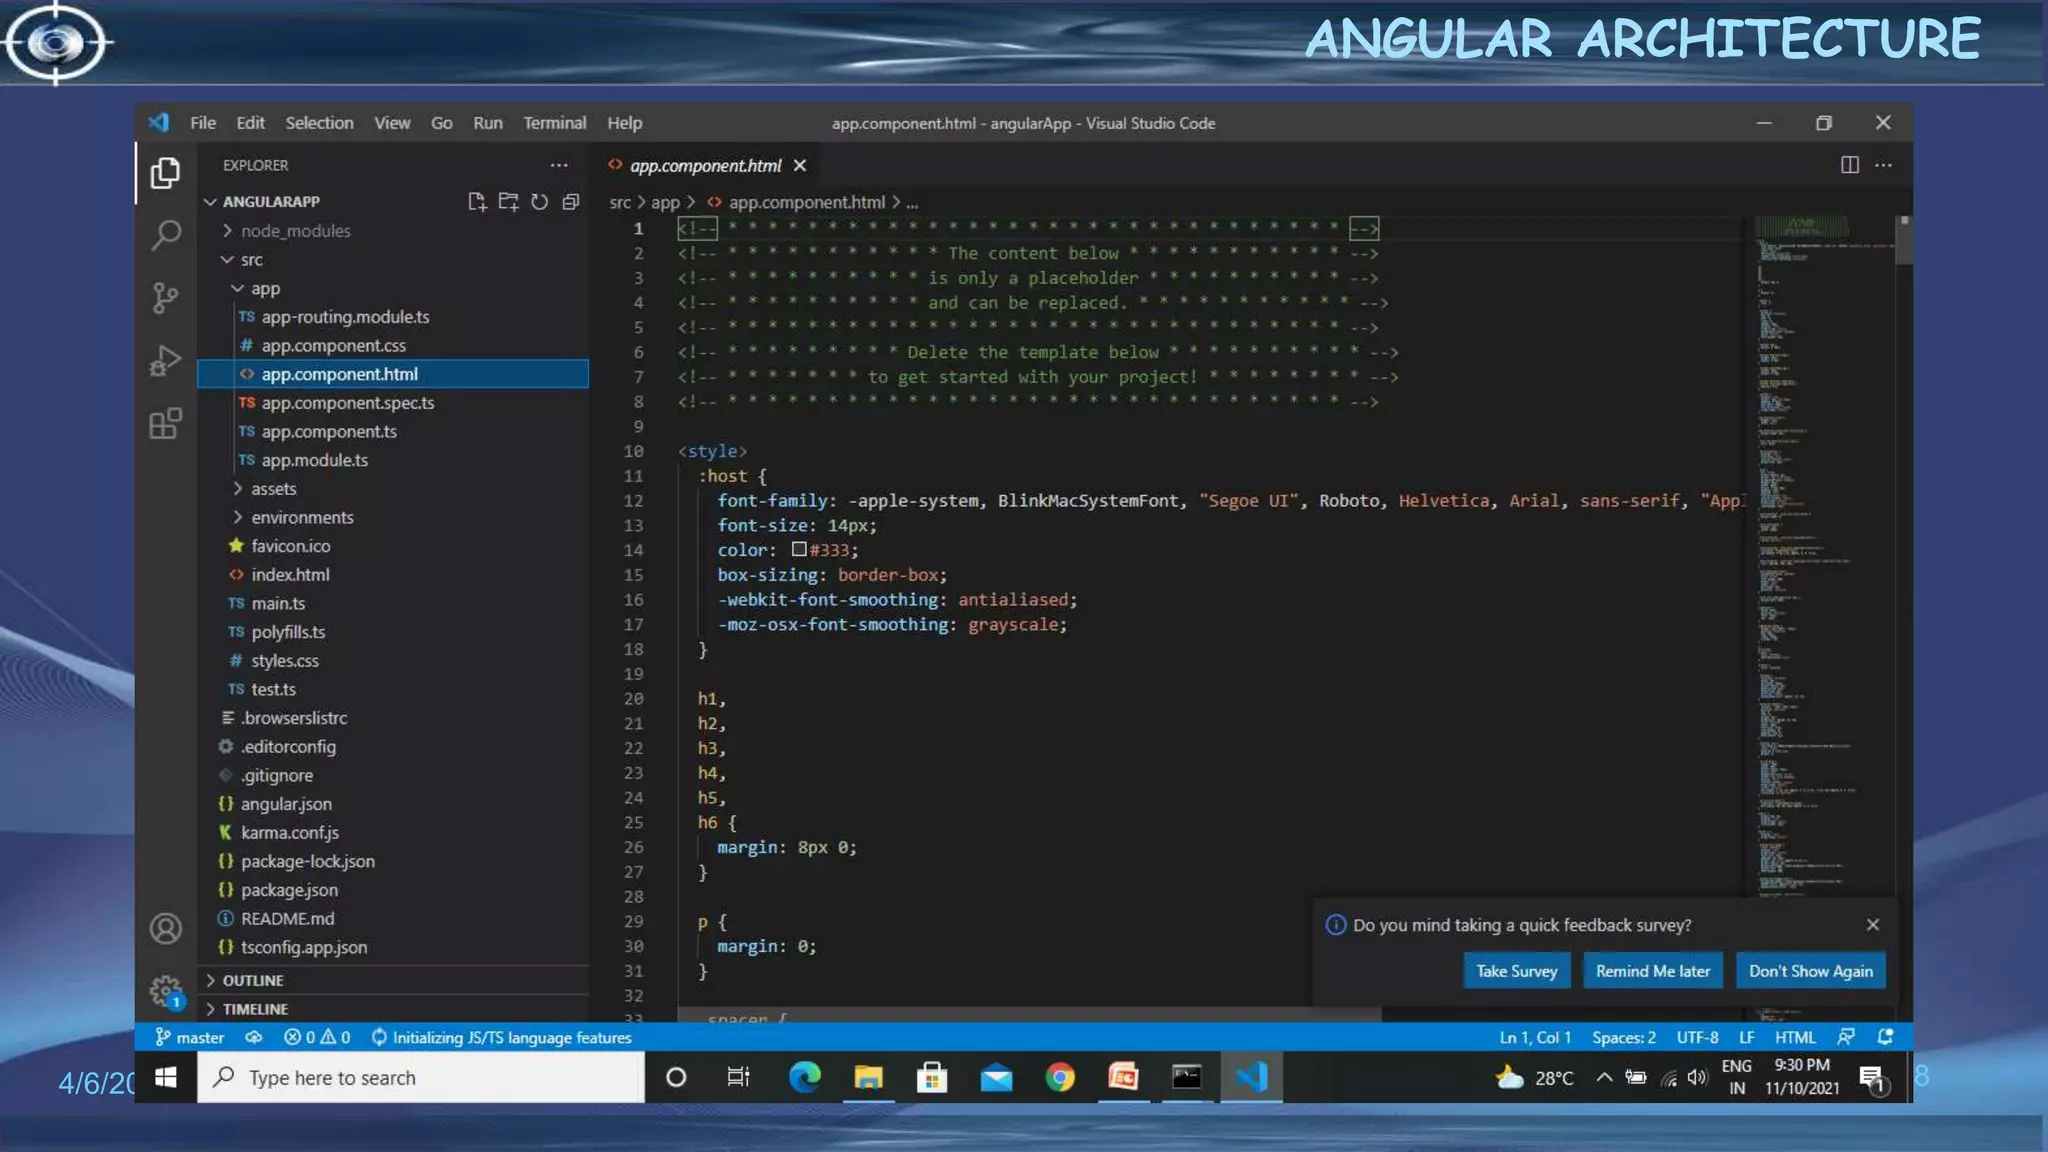Open the Selection menu
The width and height of the screenshot is (2048, 1152).
click(319, 123)
